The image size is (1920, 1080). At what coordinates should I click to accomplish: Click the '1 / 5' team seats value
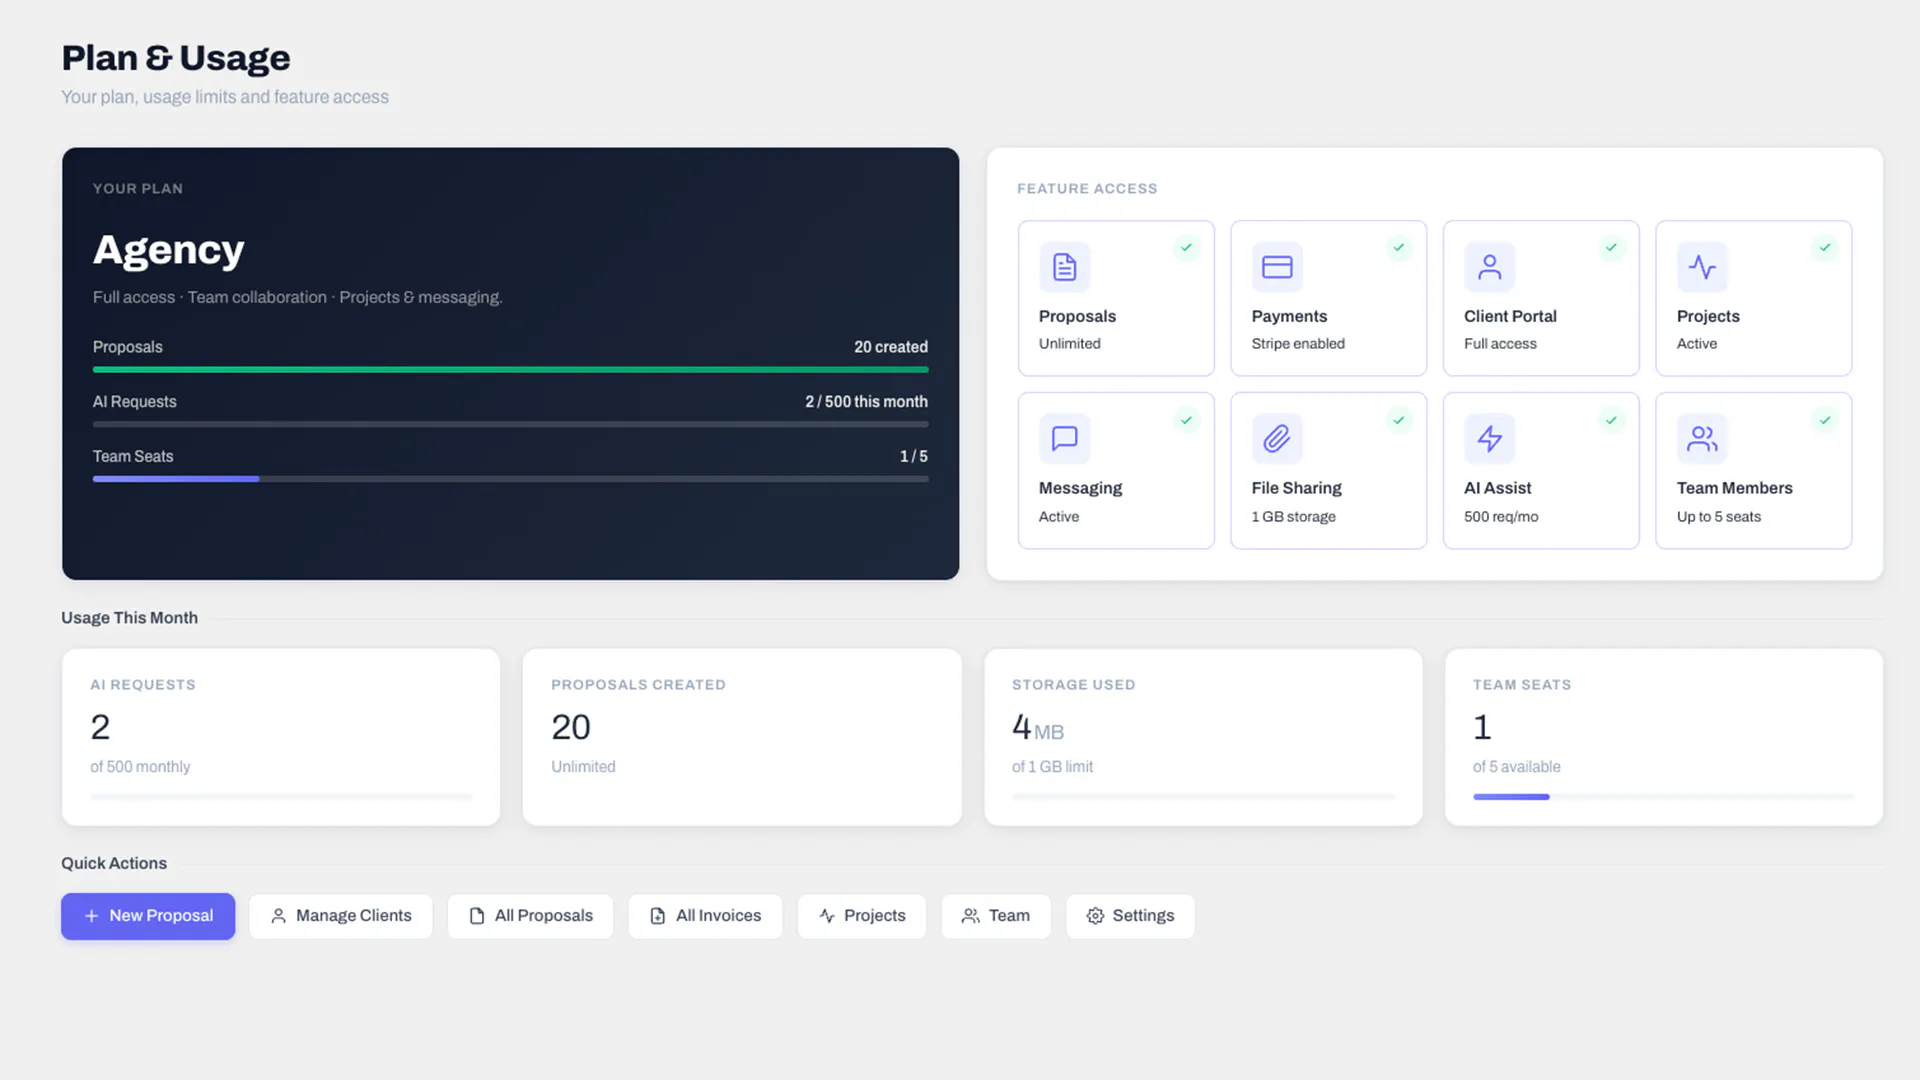point(913,456)
